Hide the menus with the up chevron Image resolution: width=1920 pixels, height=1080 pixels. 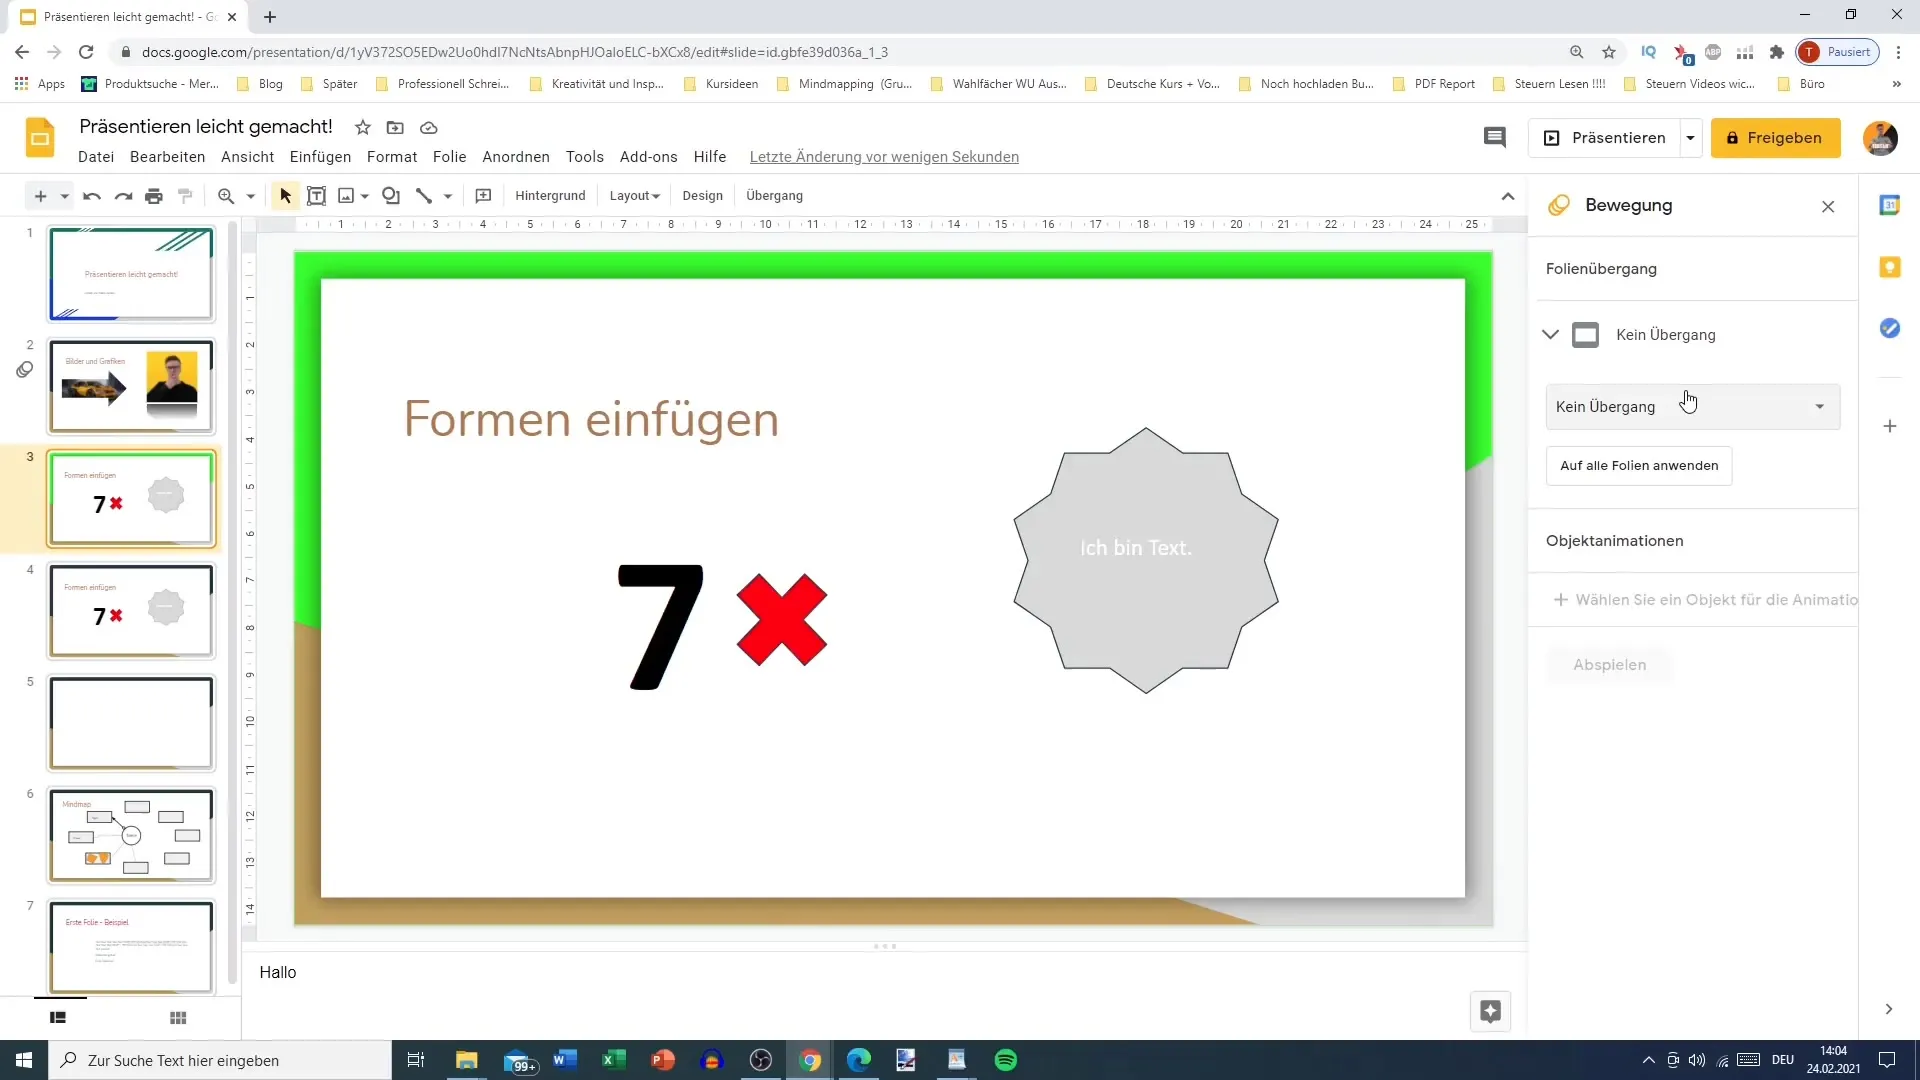coord(1508,196)
